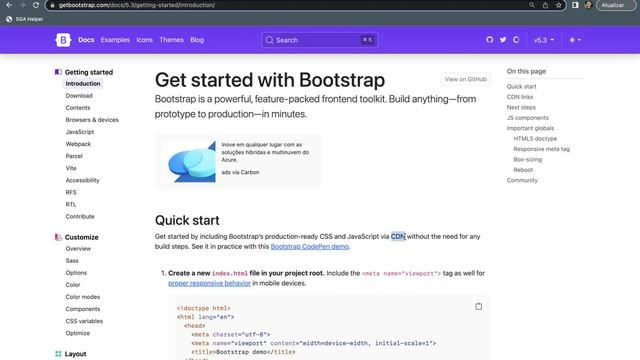
Task: Open the Docs nav item
Action: (86, 40)
